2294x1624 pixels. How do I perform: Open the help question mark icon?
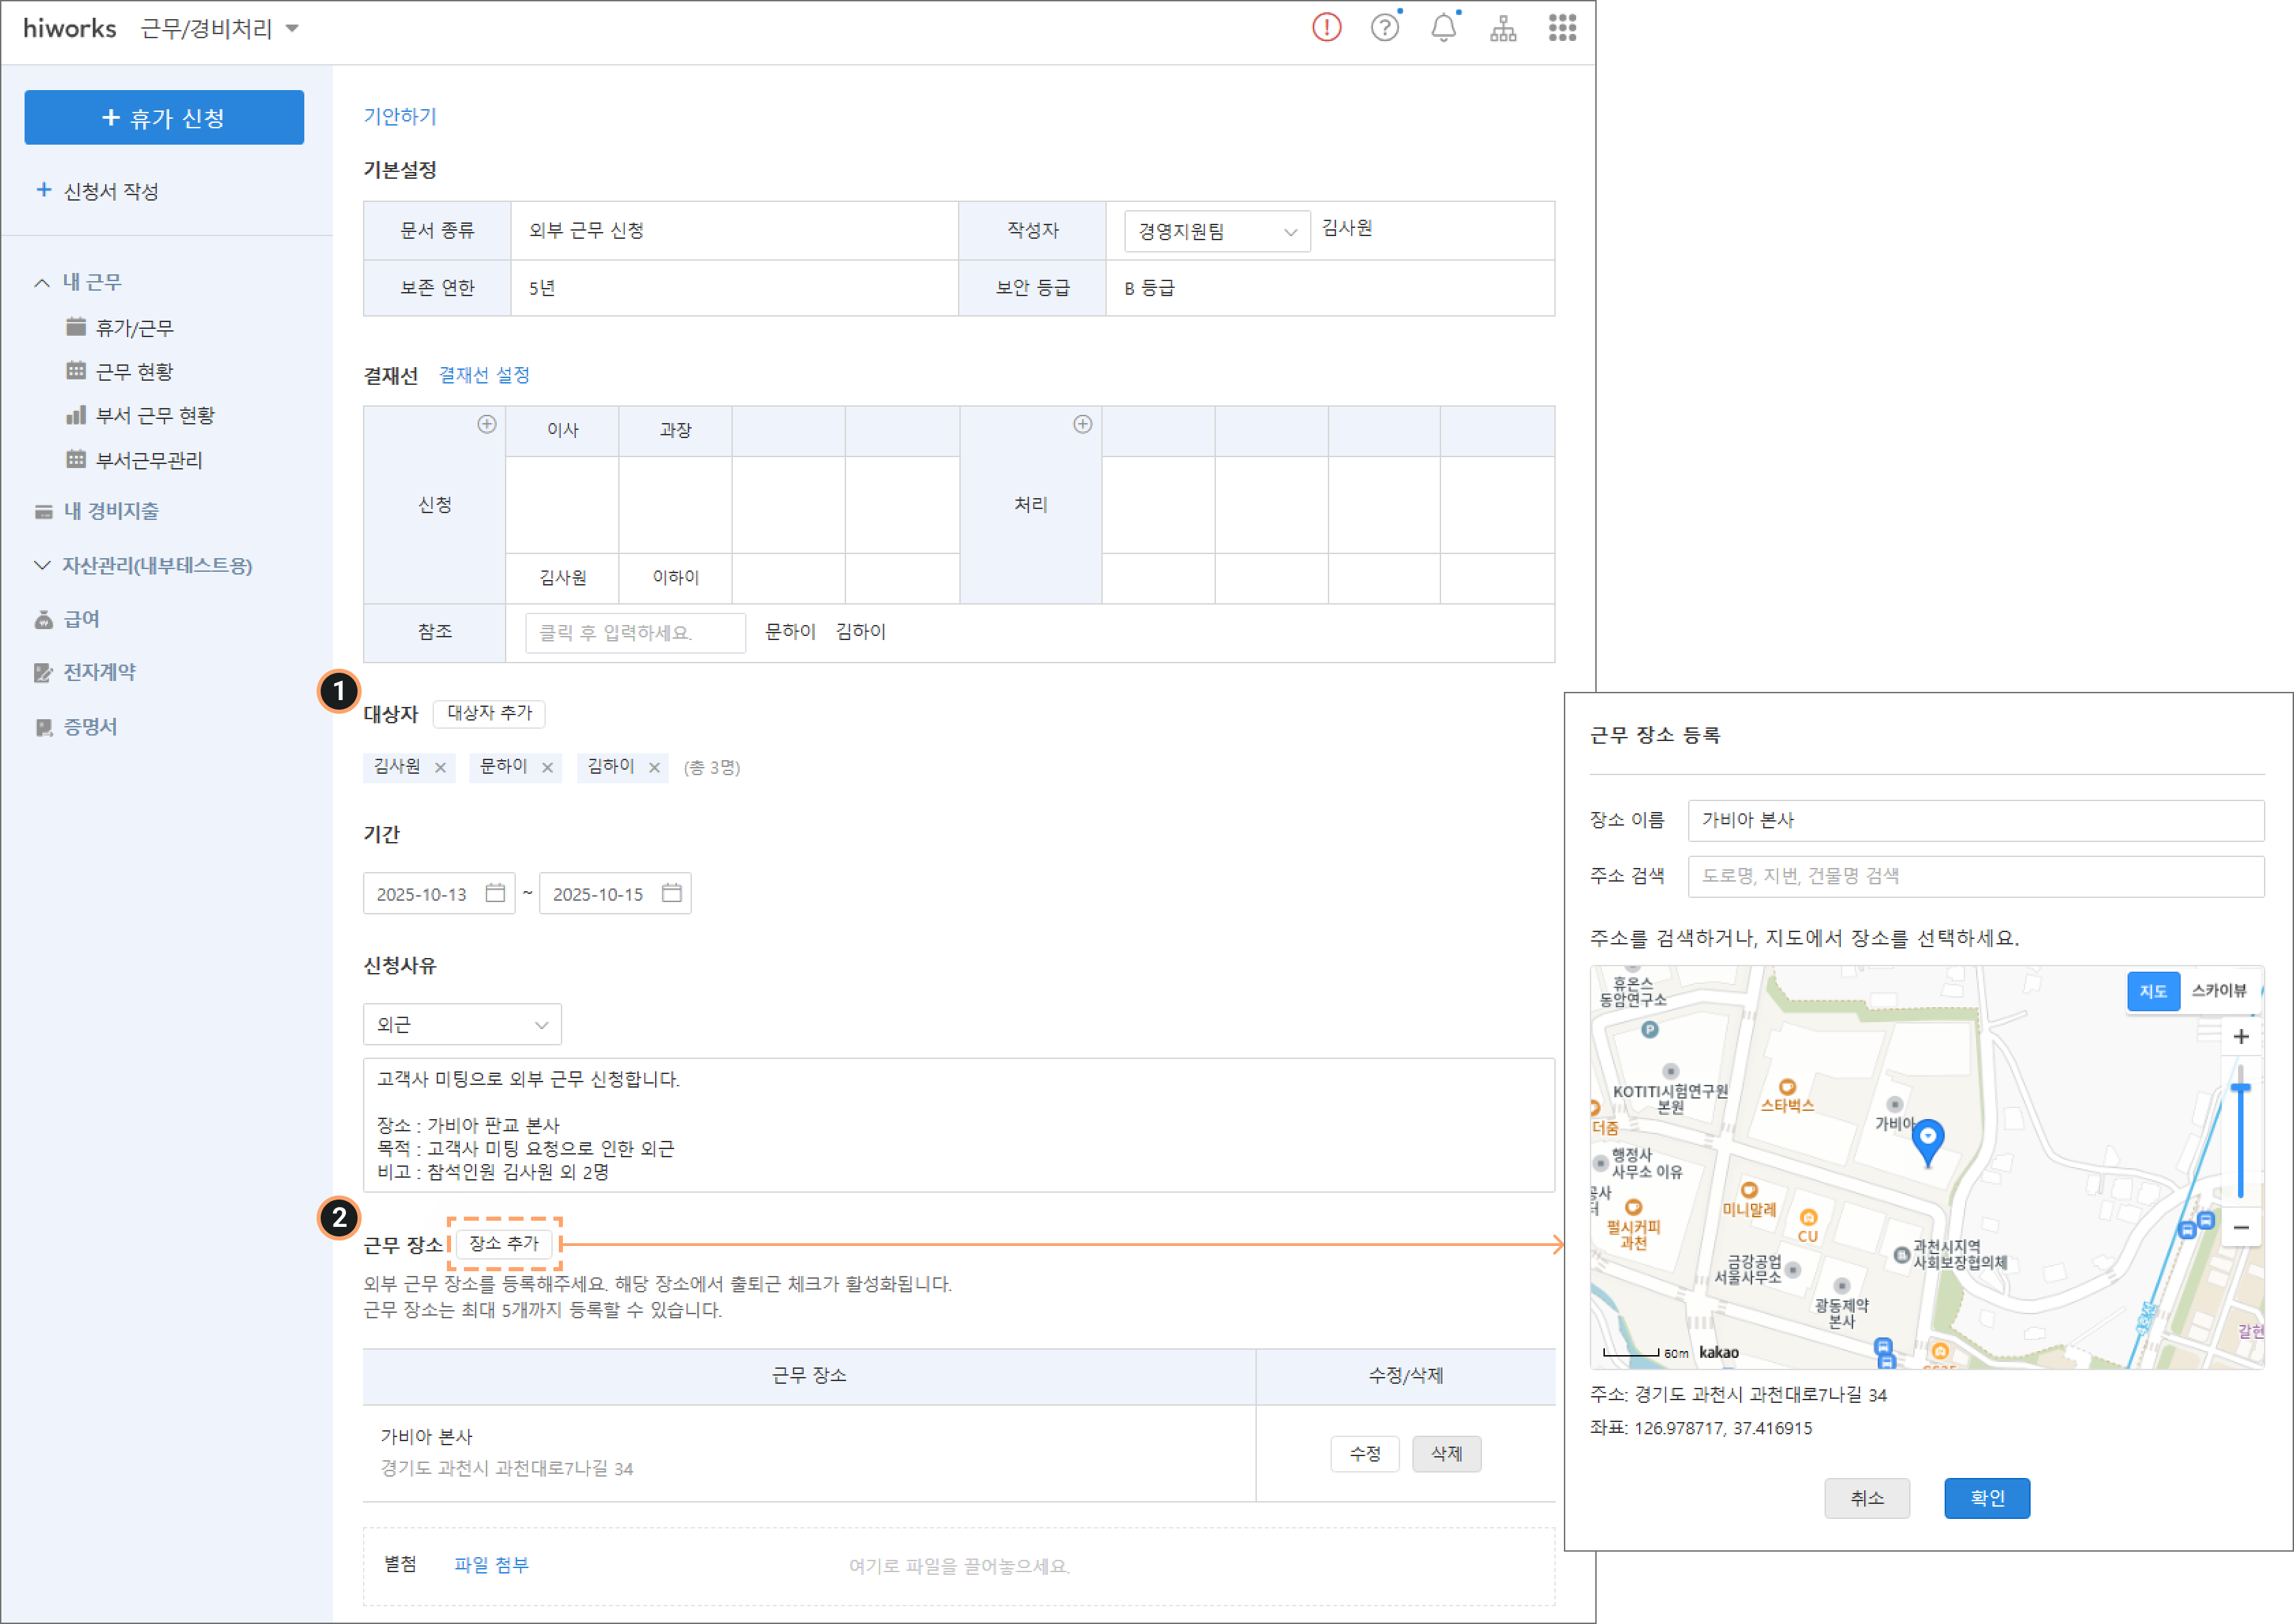[1384, 28]
